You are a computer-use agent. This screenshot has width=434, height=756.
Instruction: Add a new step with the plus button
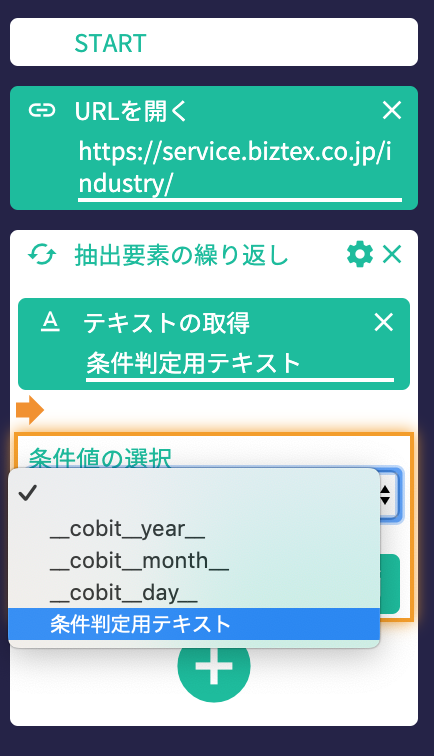pyautogui.click(x=214, y=666)
